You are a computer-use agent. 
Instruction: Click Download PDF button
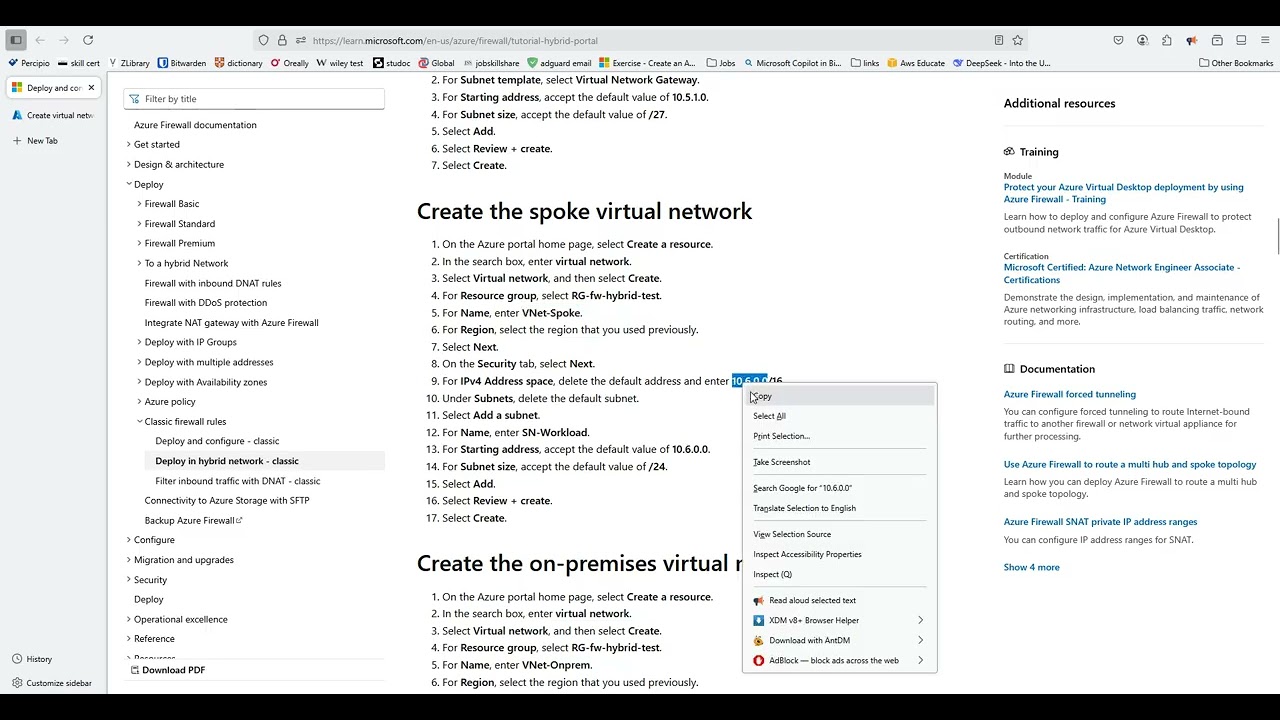[x=166, y=670]
